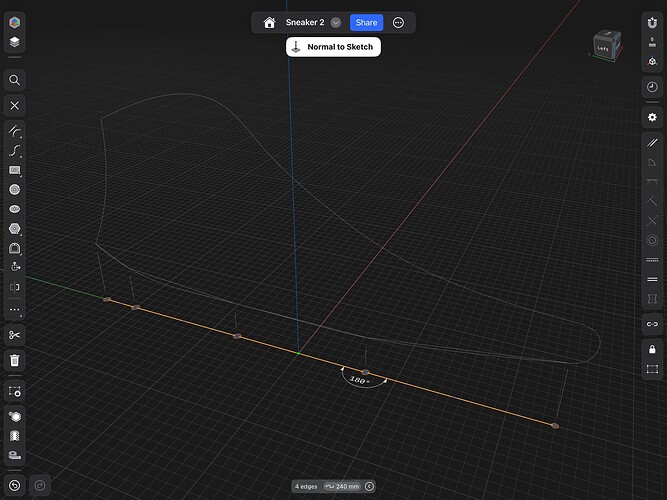Select the Rectangle sketch tool

pyautogui.click(x=14, y=170)
